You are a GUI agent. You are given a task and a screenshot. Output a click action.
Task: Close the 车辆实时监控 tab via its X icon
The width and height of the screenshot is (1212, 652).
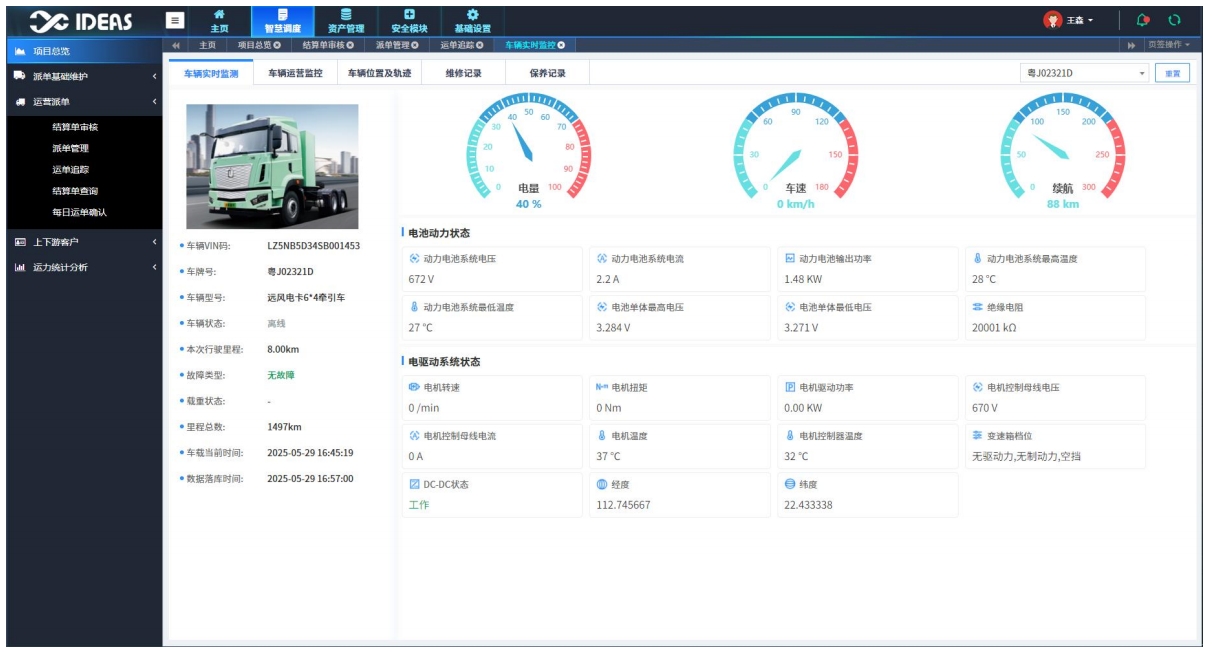(561, 46)
